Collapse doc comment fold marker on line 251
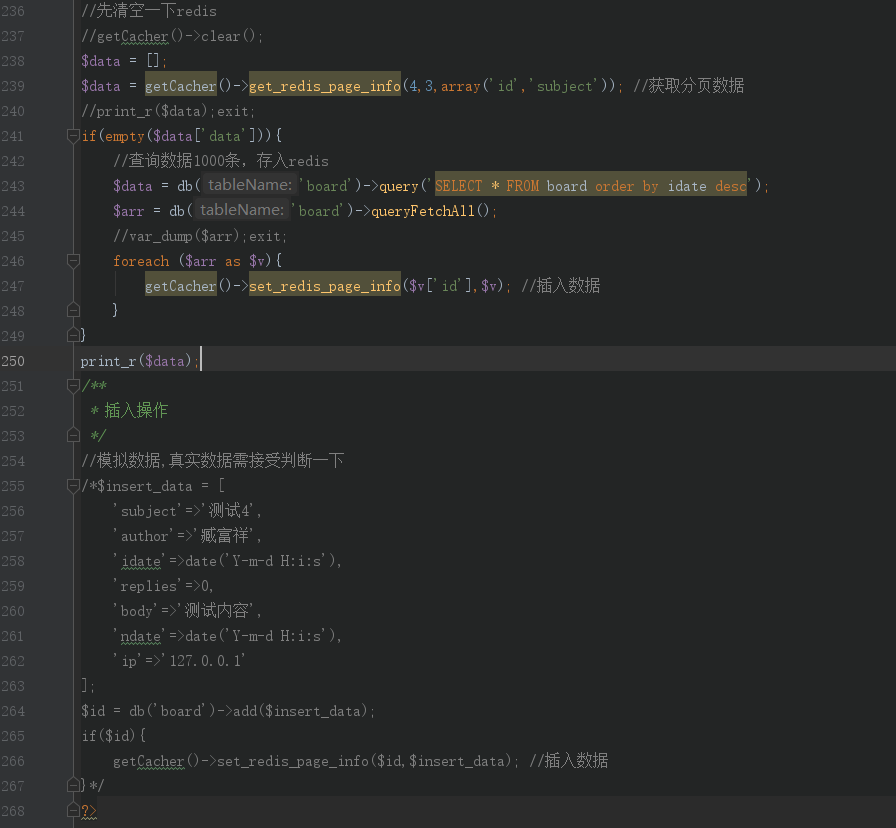 [73, 386]
